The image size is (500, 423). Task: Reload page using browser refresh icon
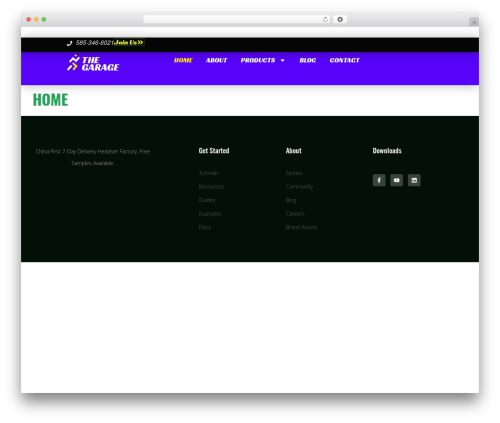[x=325, y=19]
